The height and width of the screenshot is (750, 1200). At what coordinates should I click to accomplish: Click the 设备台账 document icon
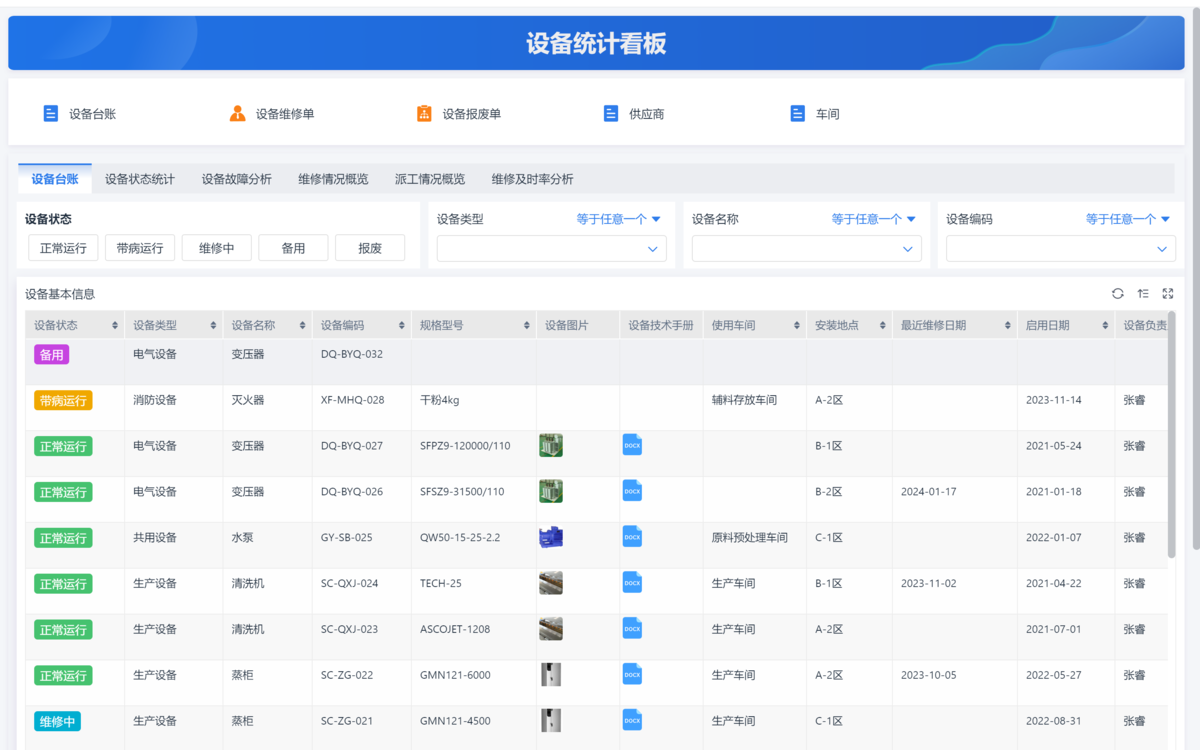pos(51,114)
